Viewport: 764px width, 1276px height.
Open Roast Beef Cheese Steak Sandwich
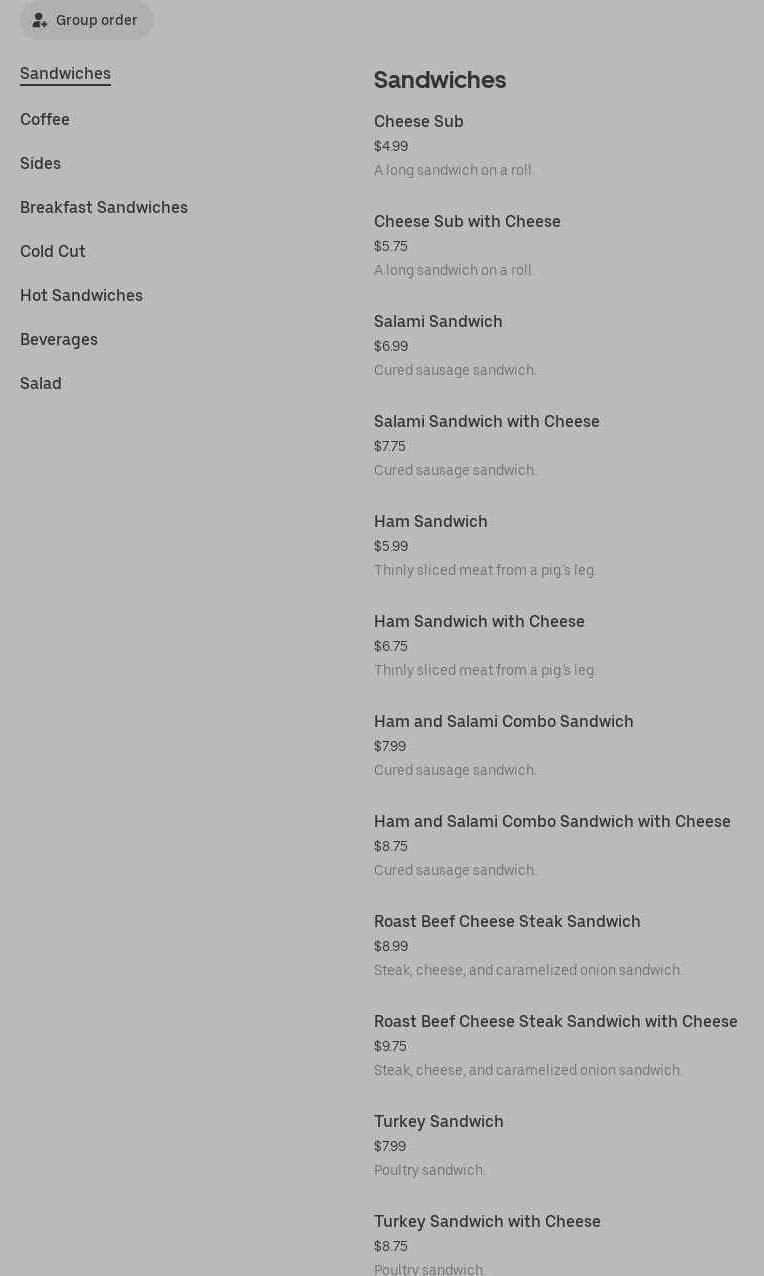click(x=507, y=922)
